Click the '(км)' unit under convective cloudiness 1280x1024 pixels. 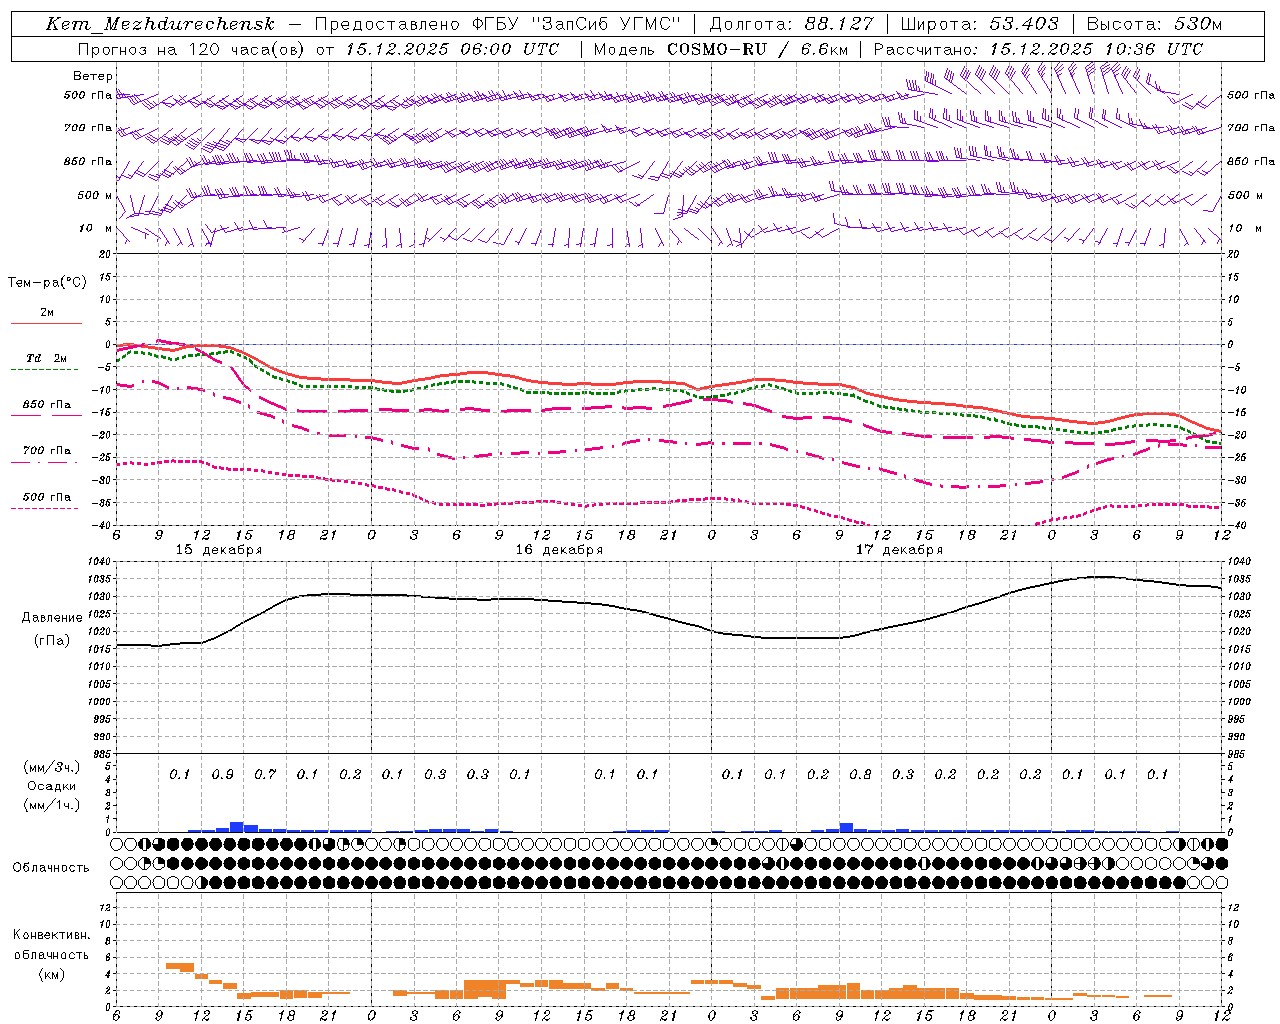click(x=51, y=974)
